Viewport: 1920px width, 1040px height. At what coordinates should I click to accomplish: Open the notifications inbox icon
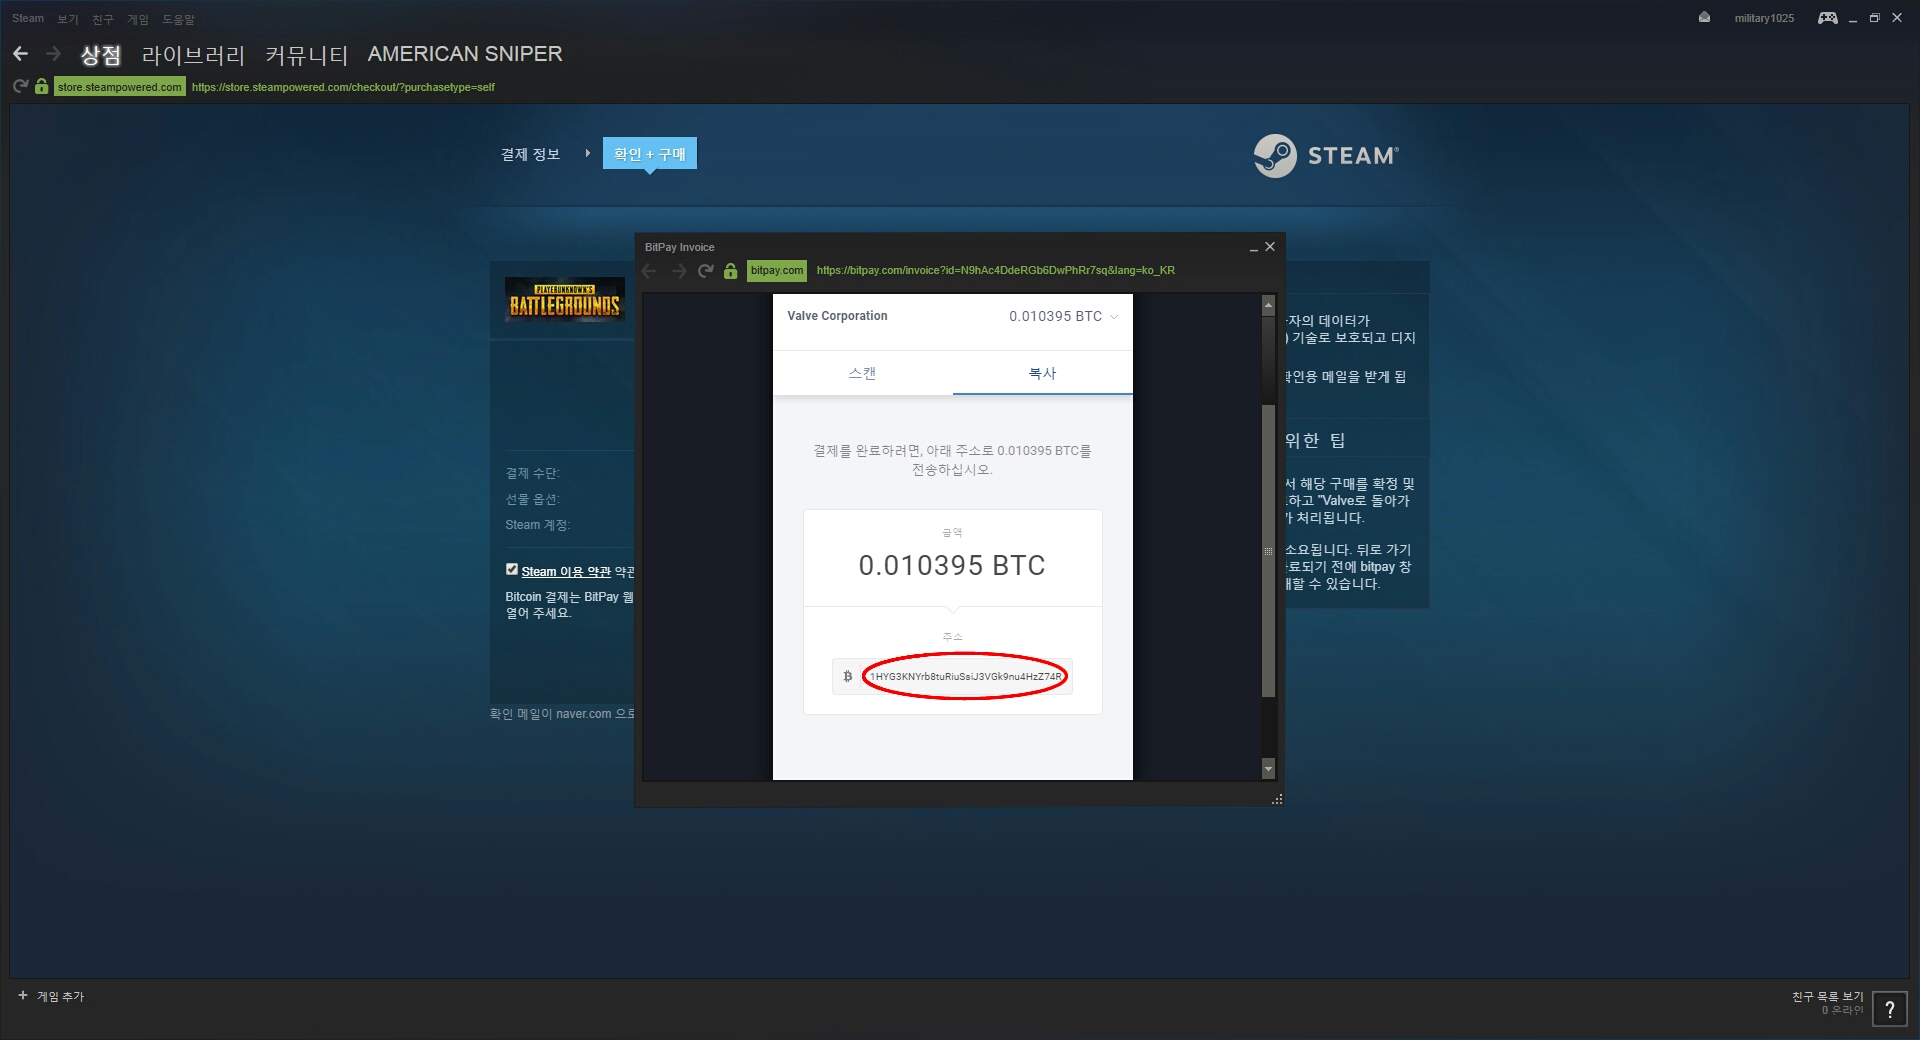tap(1704, 18)
